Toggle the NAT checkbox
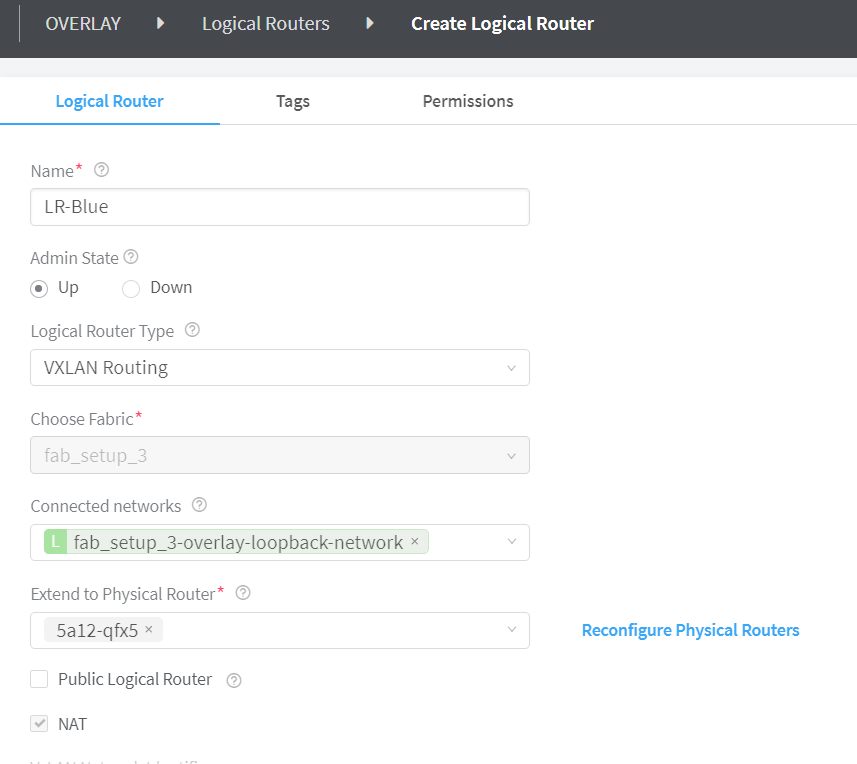The width and height of the screenshot is (857, 764). [x=39, y=724]
